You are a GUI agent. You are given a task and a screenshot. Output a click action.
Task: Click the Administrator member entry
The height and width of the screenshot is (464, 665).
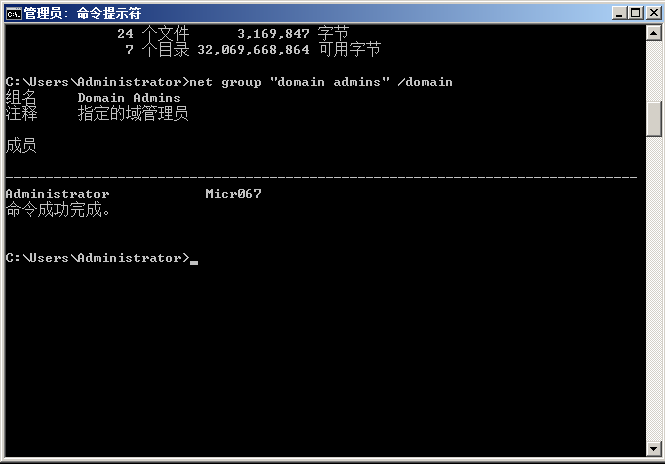(57, 194)
